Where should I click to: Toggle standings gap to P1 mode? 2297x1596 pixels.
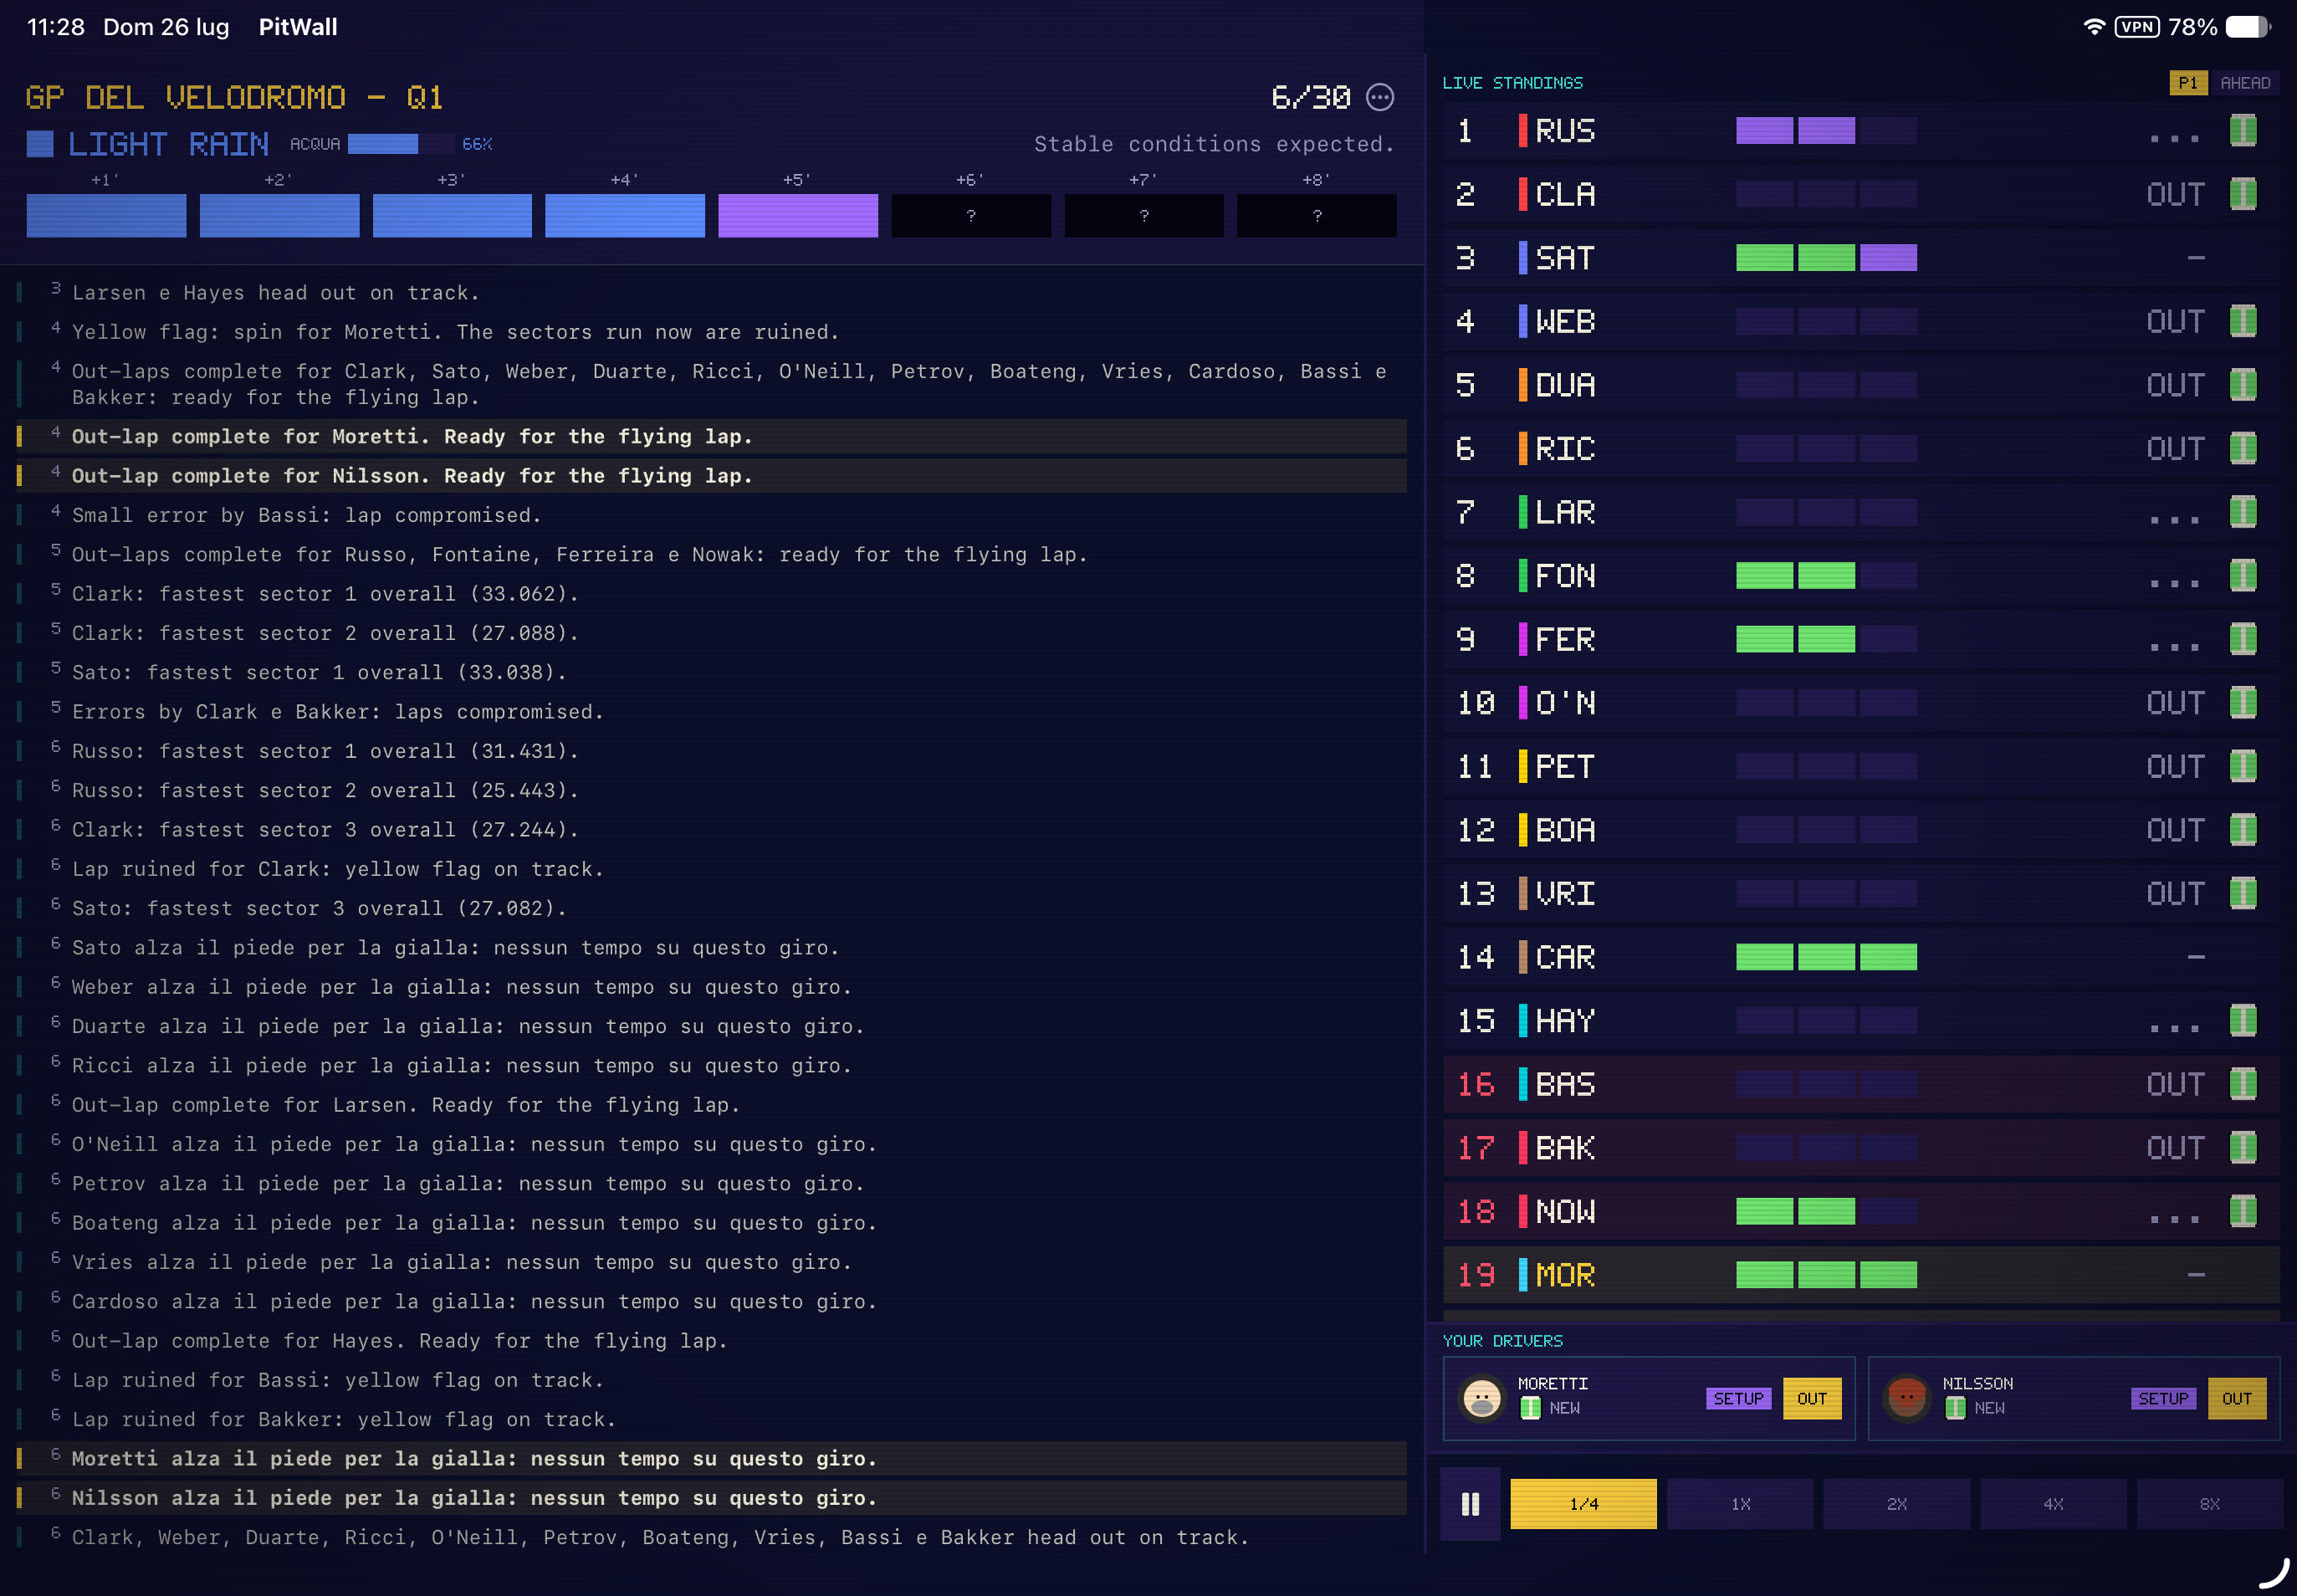coord(2188,83)
